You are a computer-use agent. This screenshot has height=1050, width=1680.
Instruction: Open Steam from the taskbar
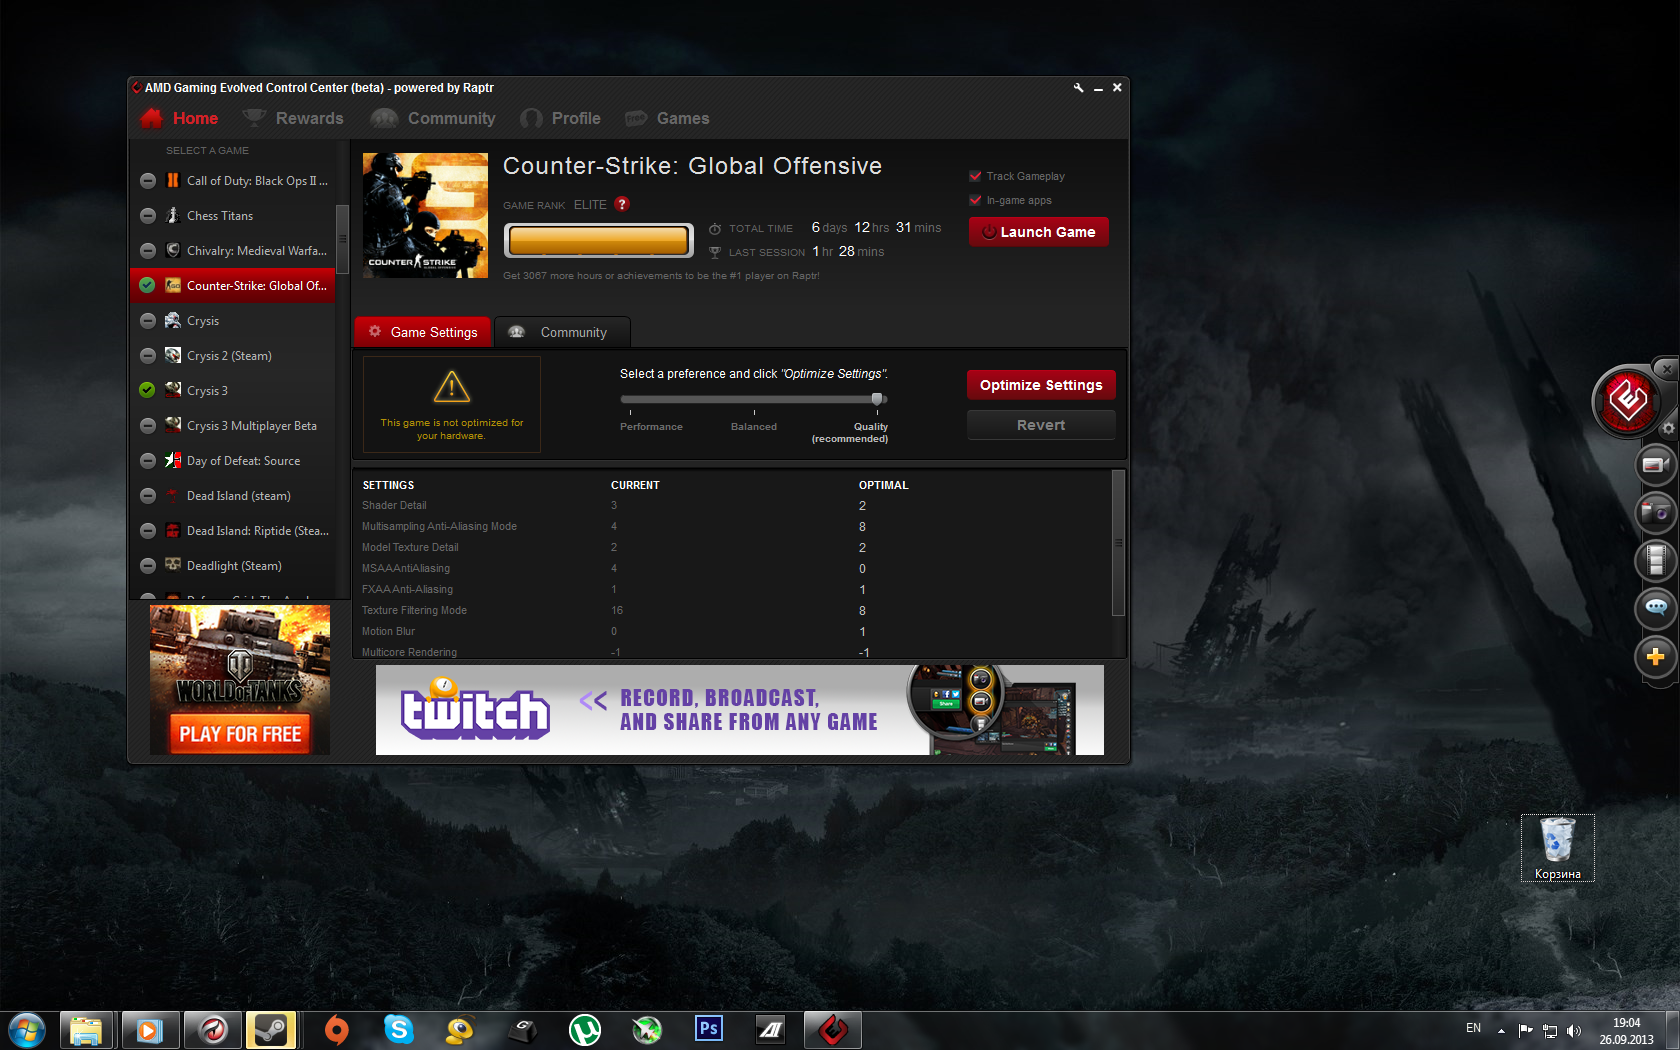(x=271, y=1029)
